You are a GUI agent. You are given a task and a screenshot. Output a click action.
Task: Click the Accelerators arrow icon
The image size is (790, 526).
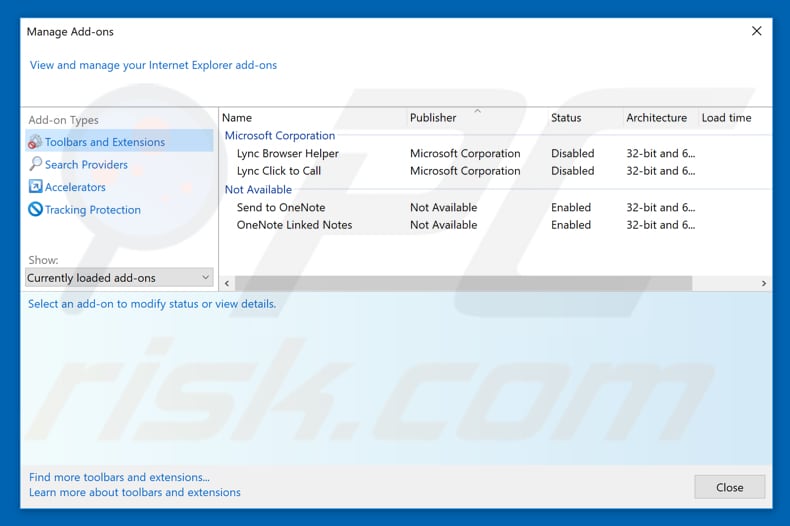tap(35, 187)
